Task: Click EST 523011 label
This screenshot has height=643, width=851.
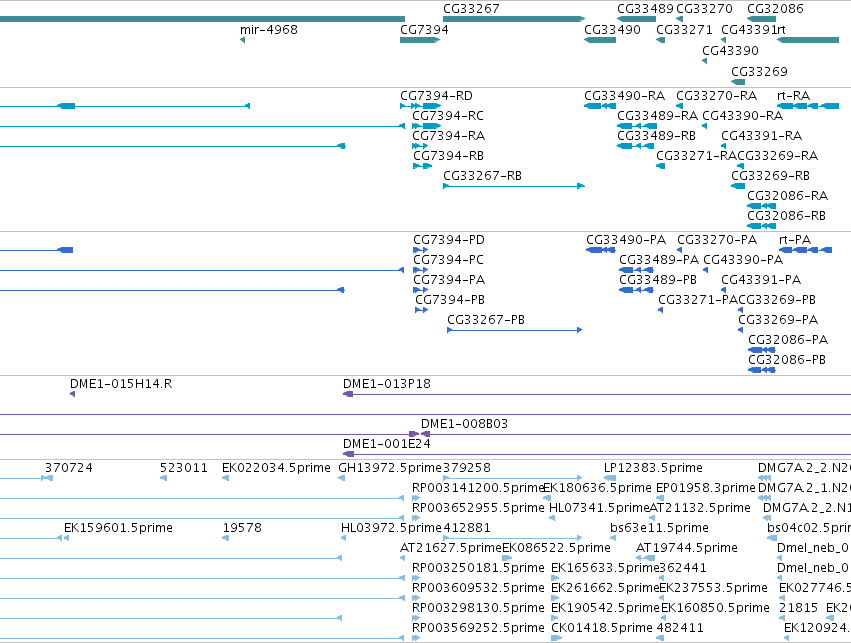Action: pyautogui.click(x=184, y=468)
